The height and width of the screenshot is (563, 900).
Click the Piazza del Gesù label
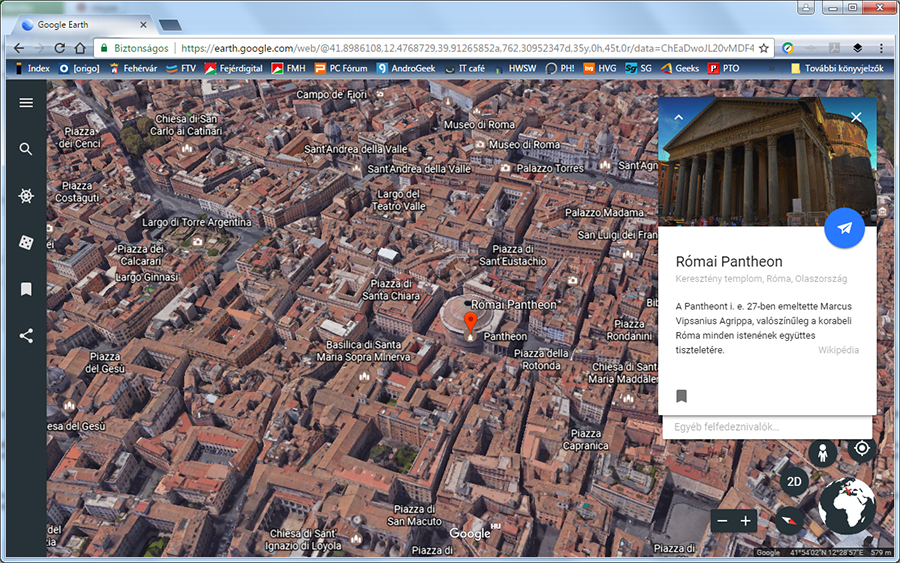(x=105, y=363)
